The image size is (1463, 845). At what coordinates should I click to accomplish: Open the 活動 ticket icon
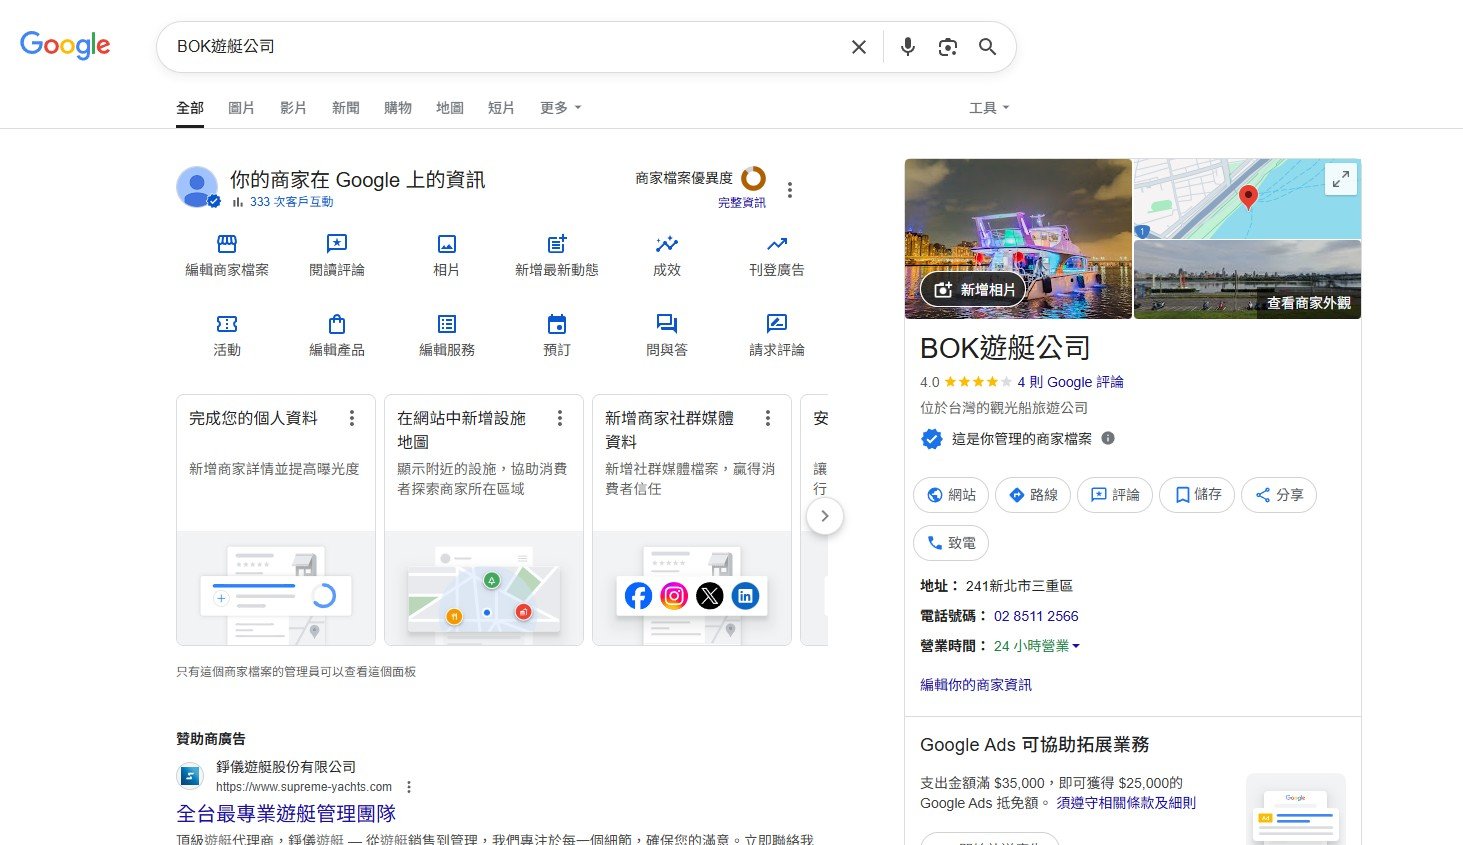(227, 324)
